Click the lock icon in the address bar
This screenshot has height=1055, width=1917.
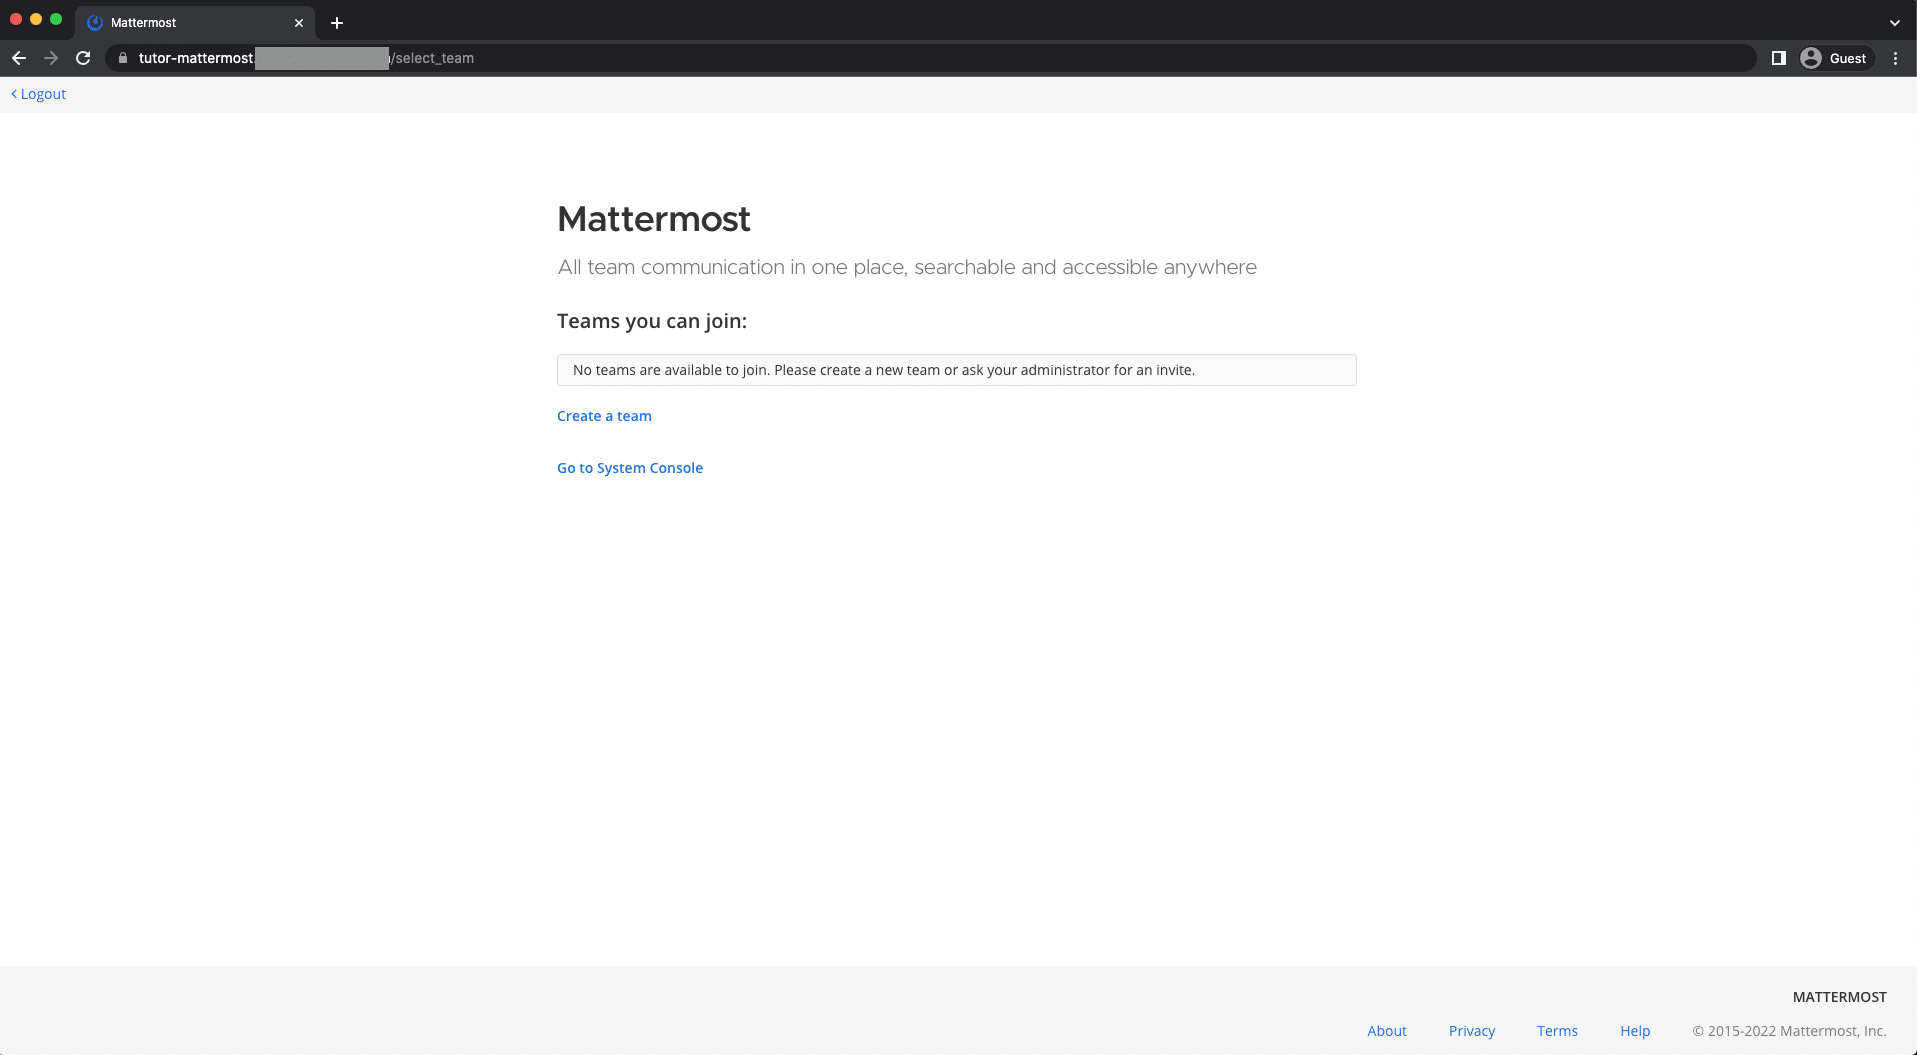pos(123,58)
